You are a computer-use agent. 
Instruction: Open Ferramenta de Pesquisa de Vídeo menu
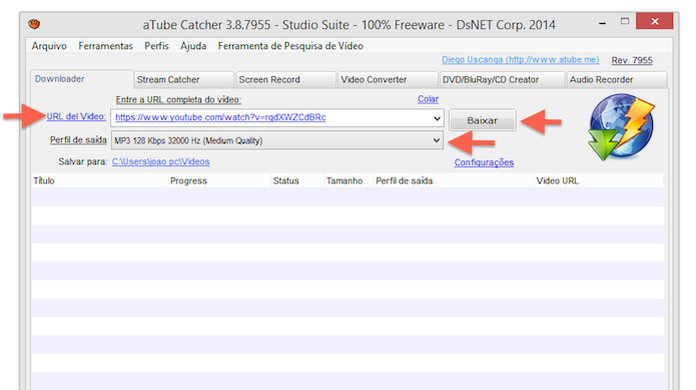coord(291,46)
